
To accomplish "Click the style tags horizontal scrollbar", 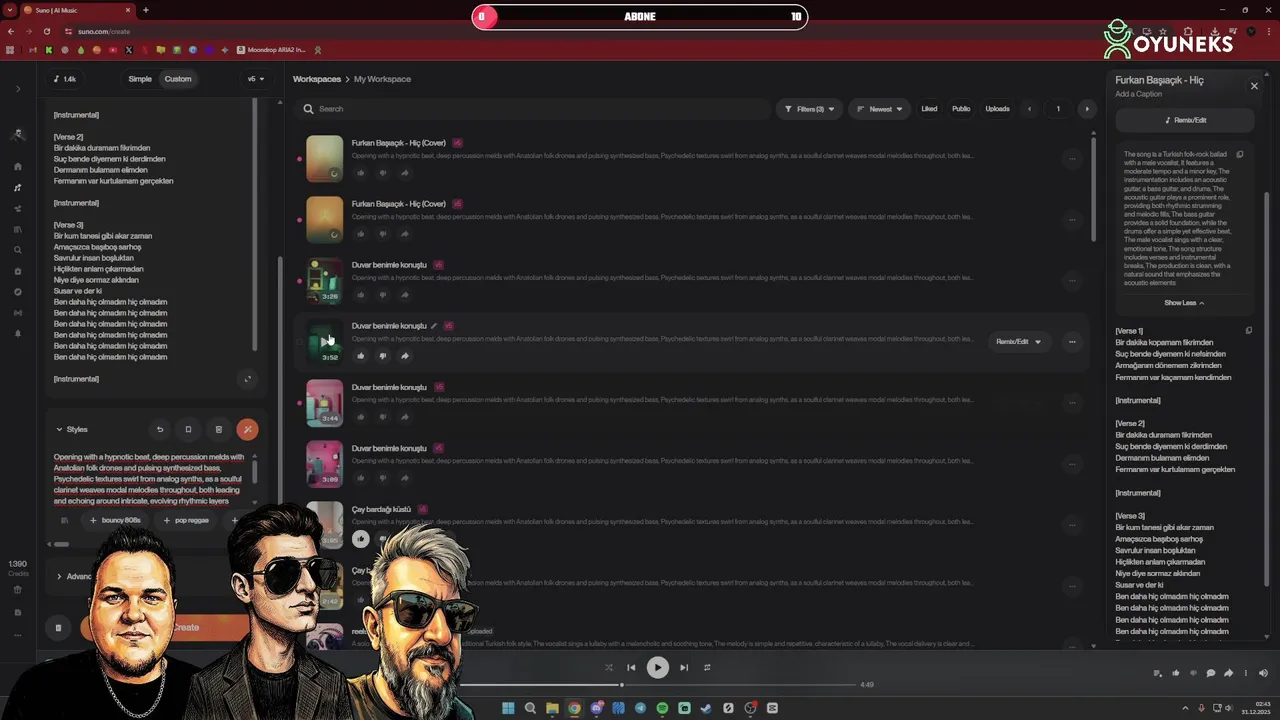I will pyautogui.click(x=61, y=544).
